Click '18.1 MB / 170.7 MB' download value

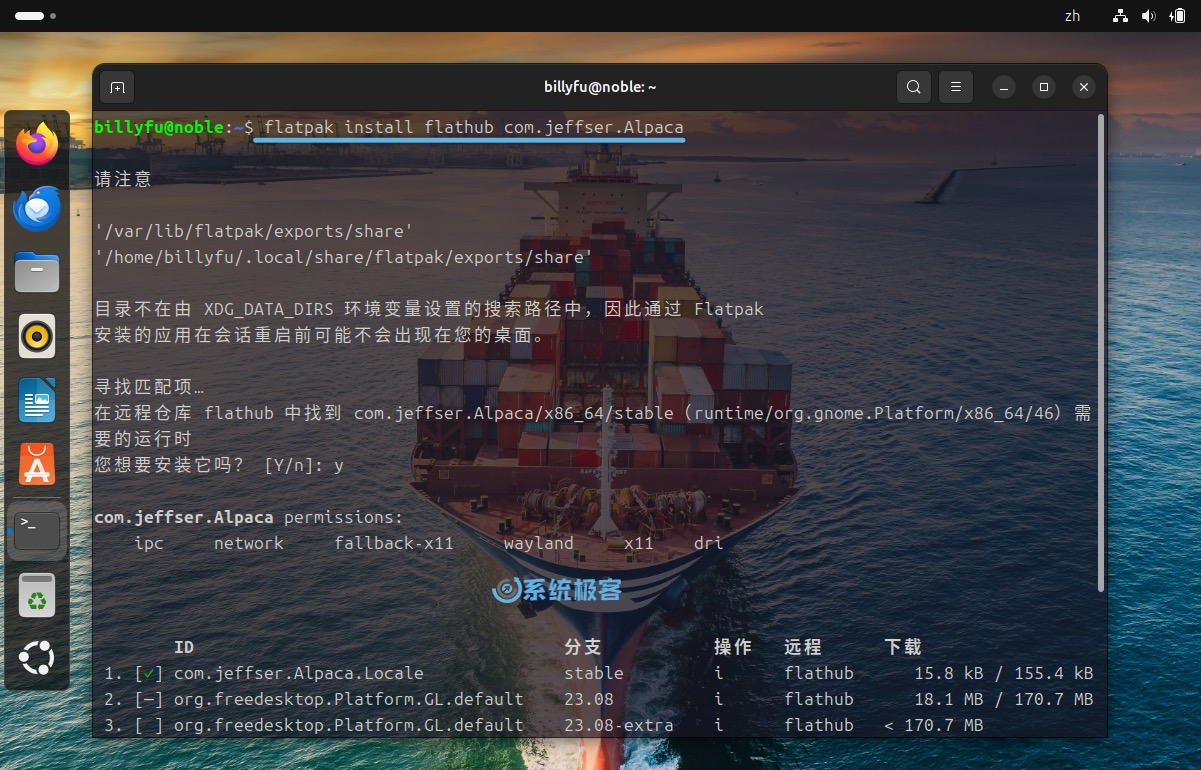point(1004,699)
